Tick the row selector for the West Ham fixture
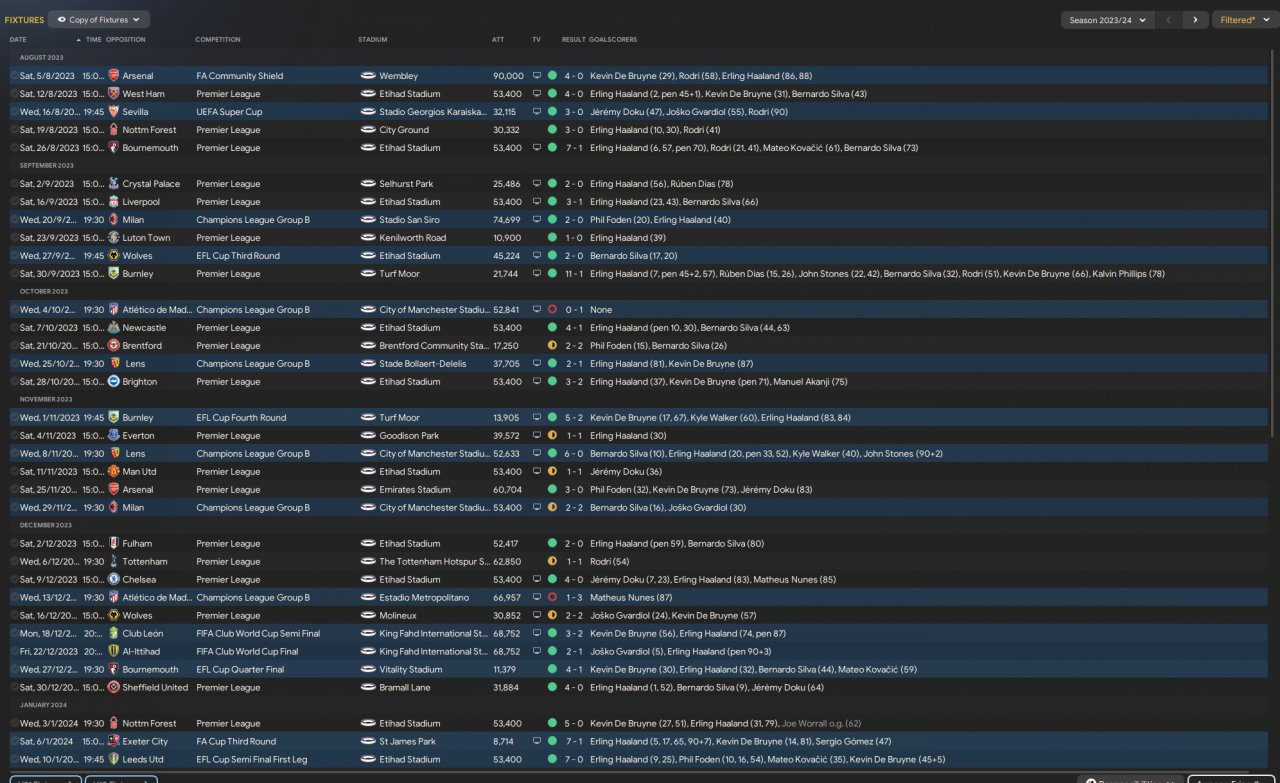 [14, 94]
